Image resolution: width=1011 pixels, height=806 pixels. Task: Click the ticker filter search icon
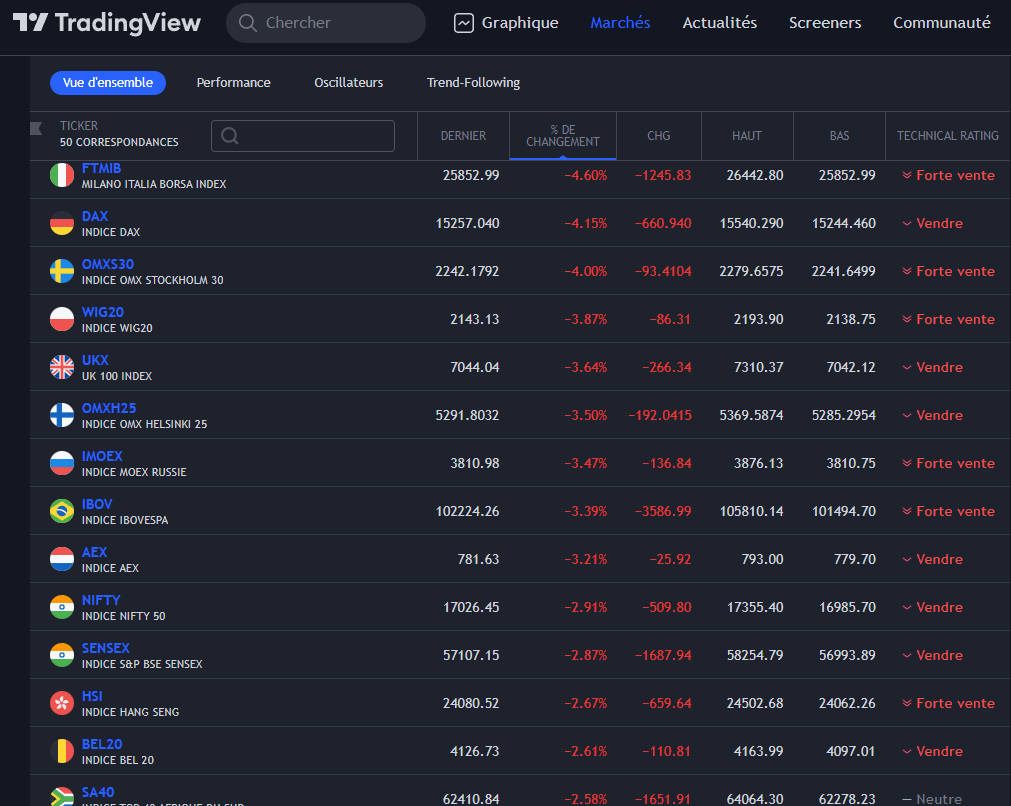pyautogui.click(x=230, y=135)
